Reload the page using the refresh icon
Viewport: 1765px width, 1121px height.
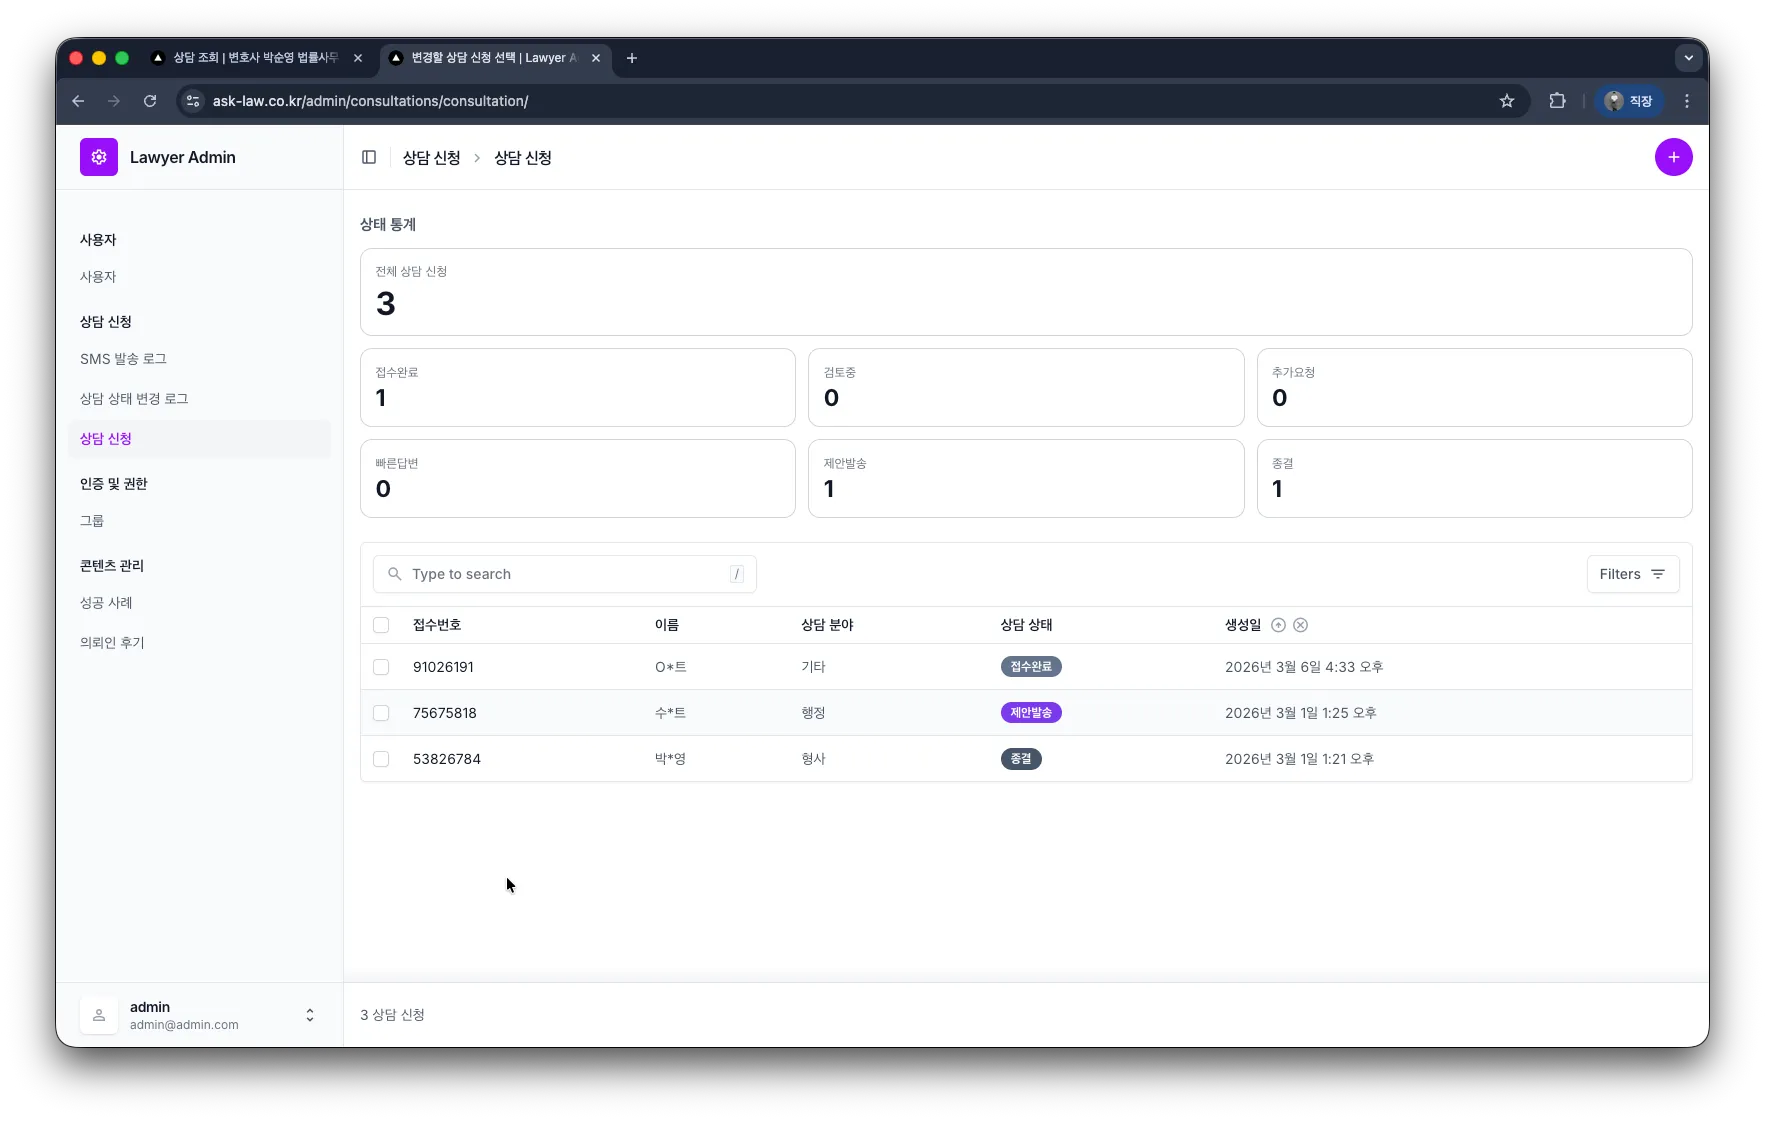coord(150,101)
